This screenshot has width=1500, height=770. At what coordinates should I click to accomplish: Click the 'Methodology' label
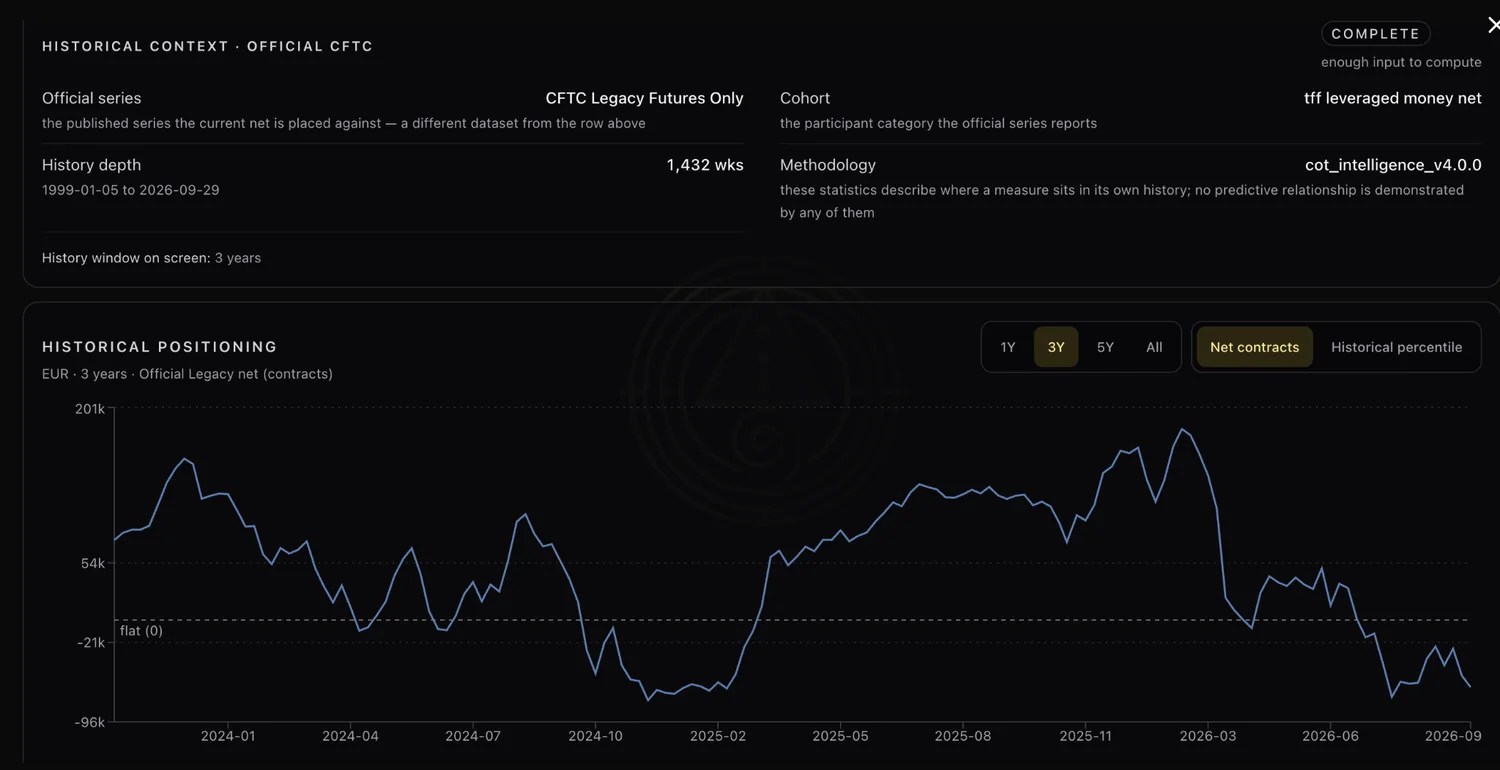click(x=828, y=165)
